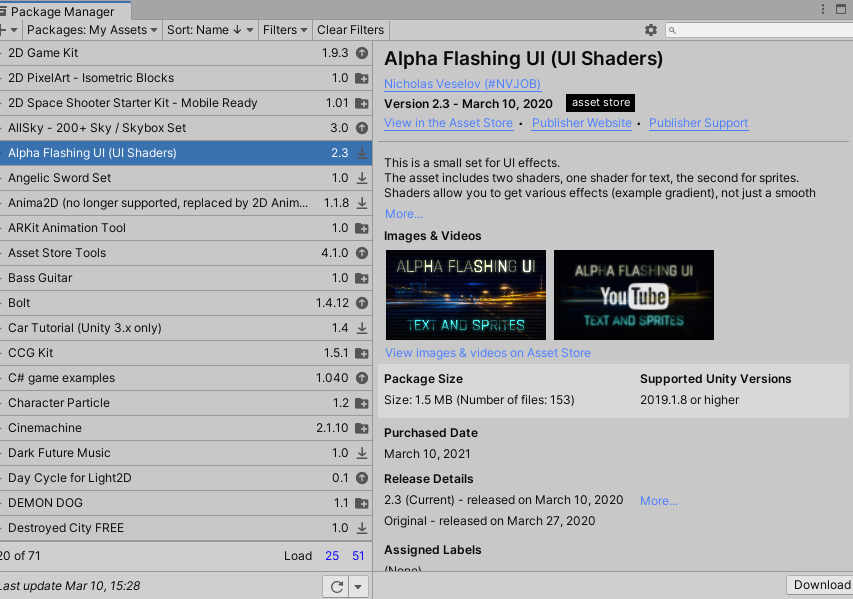Viewport: 853px width, 599px height.
Task: Open the YouTube video thumbnail
Action: pos(634,295)
